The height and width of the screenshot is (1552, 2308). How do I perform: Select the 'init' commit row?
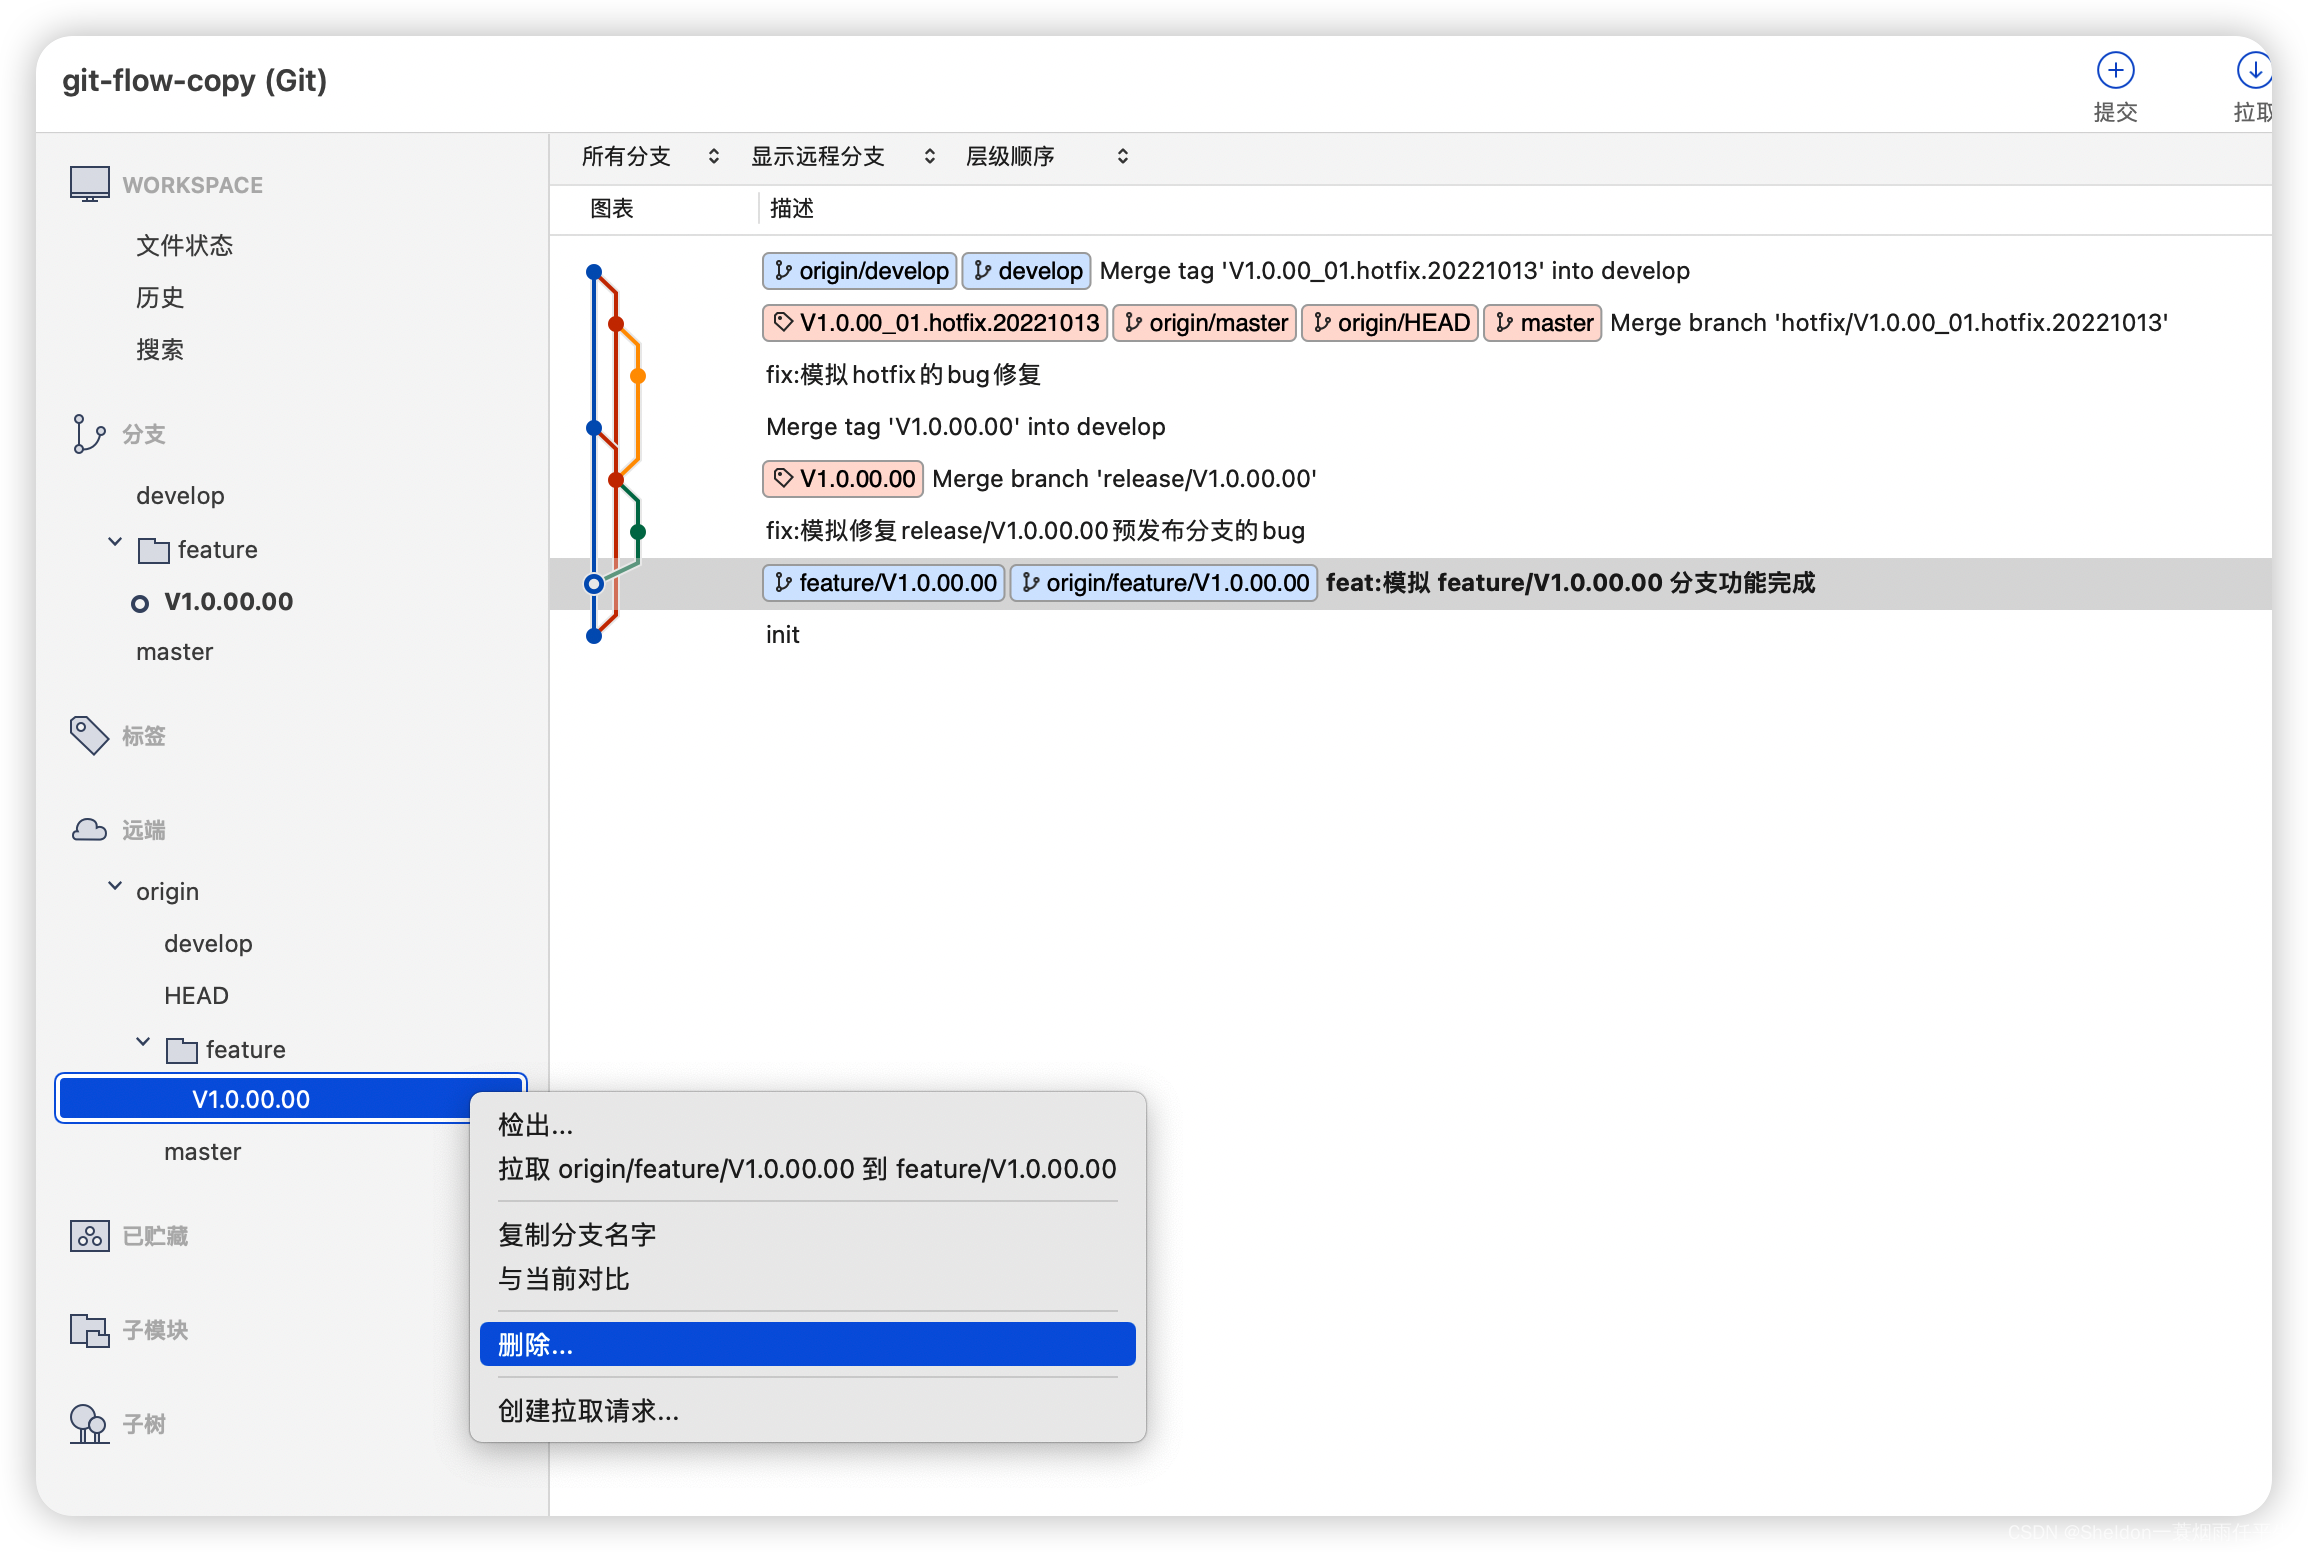click(783, 635)
